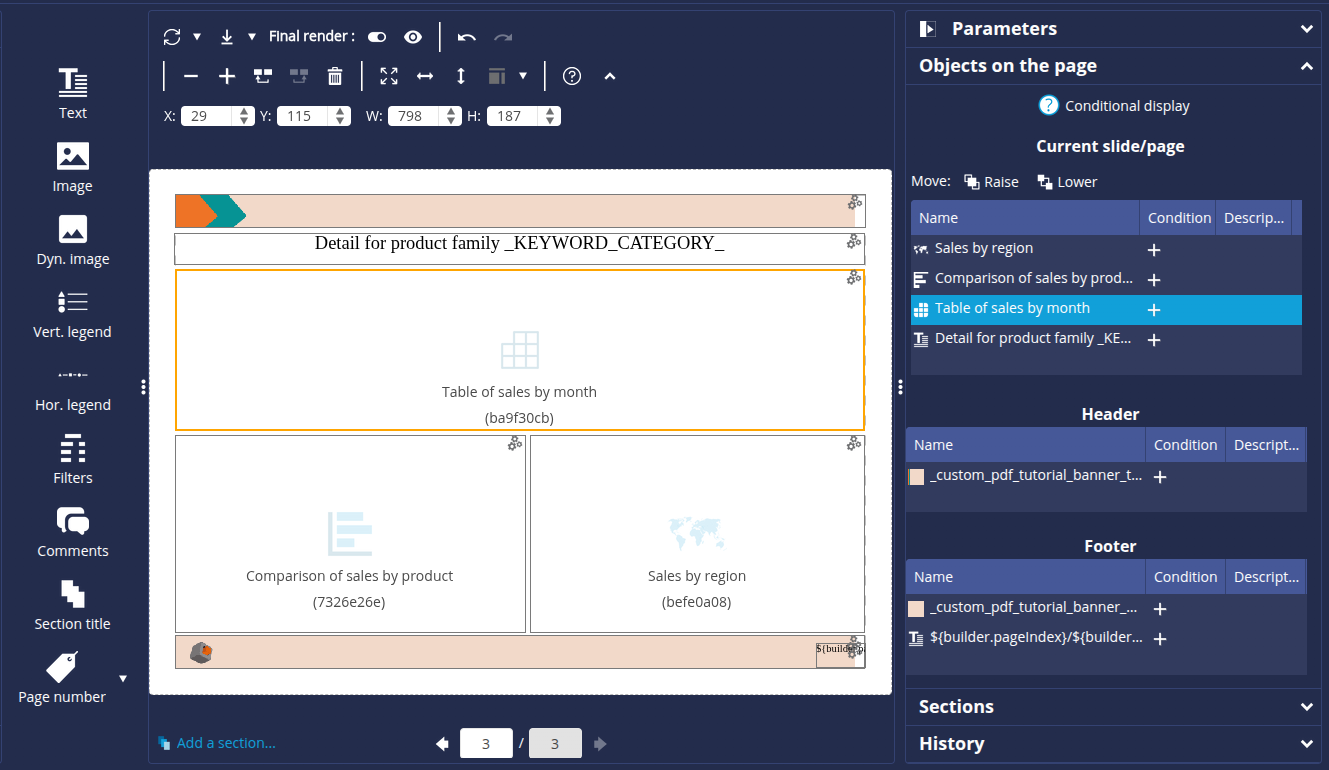Select the Text tool in the sidebar
The width and height of the screenshot is (1329, 770).
click(x=72, y=93)
